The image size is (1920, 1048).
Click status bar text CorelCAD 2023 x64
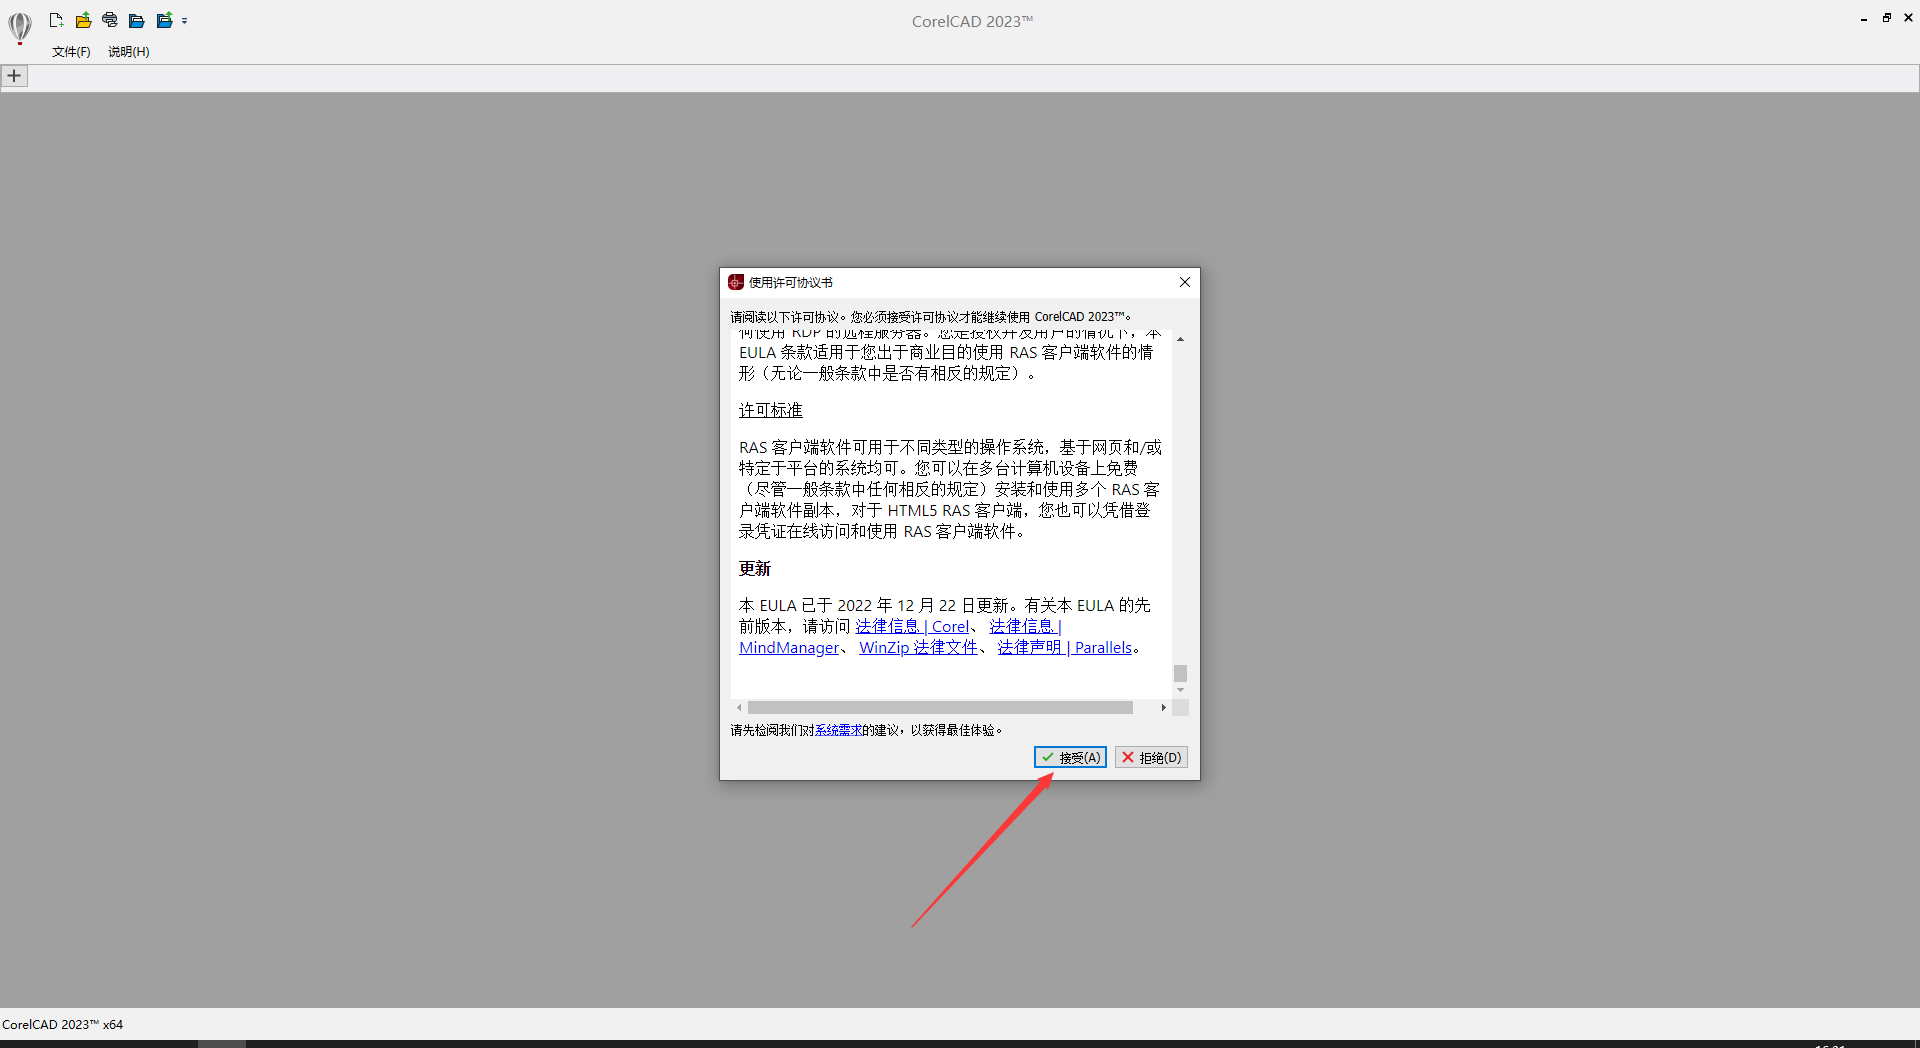pyautogui.click(x=62, y=1024)
